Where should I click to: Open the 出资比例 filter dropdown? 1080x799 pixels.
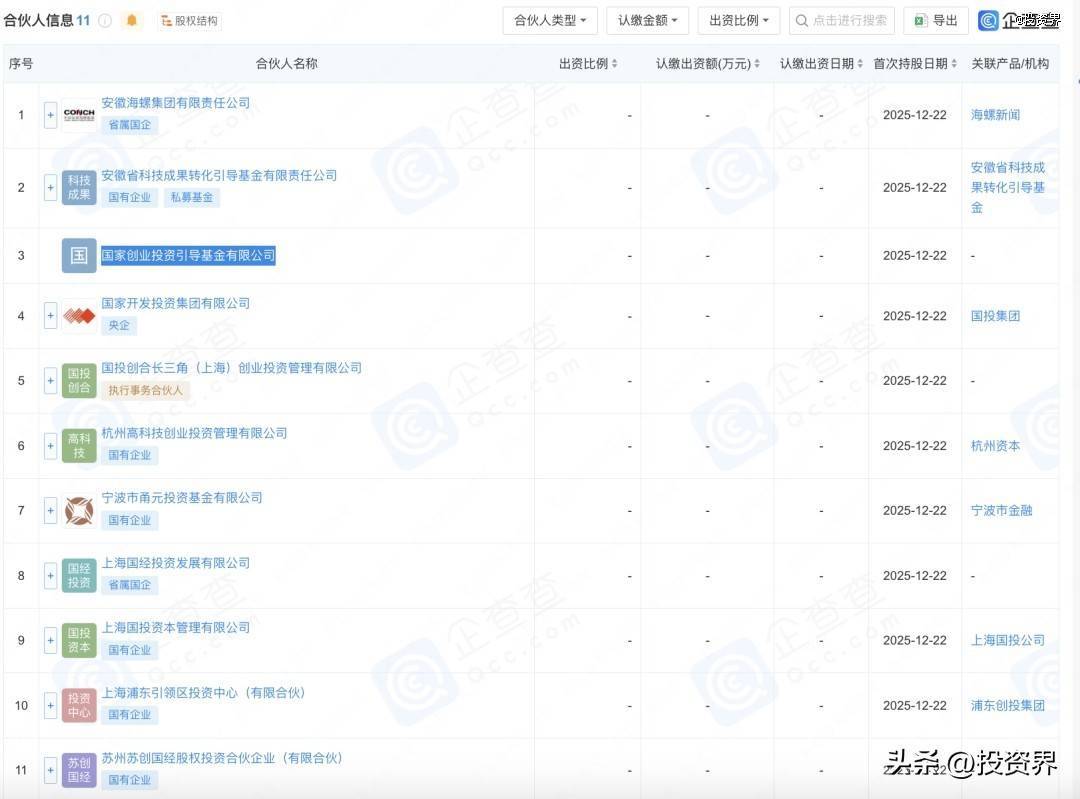738,21
